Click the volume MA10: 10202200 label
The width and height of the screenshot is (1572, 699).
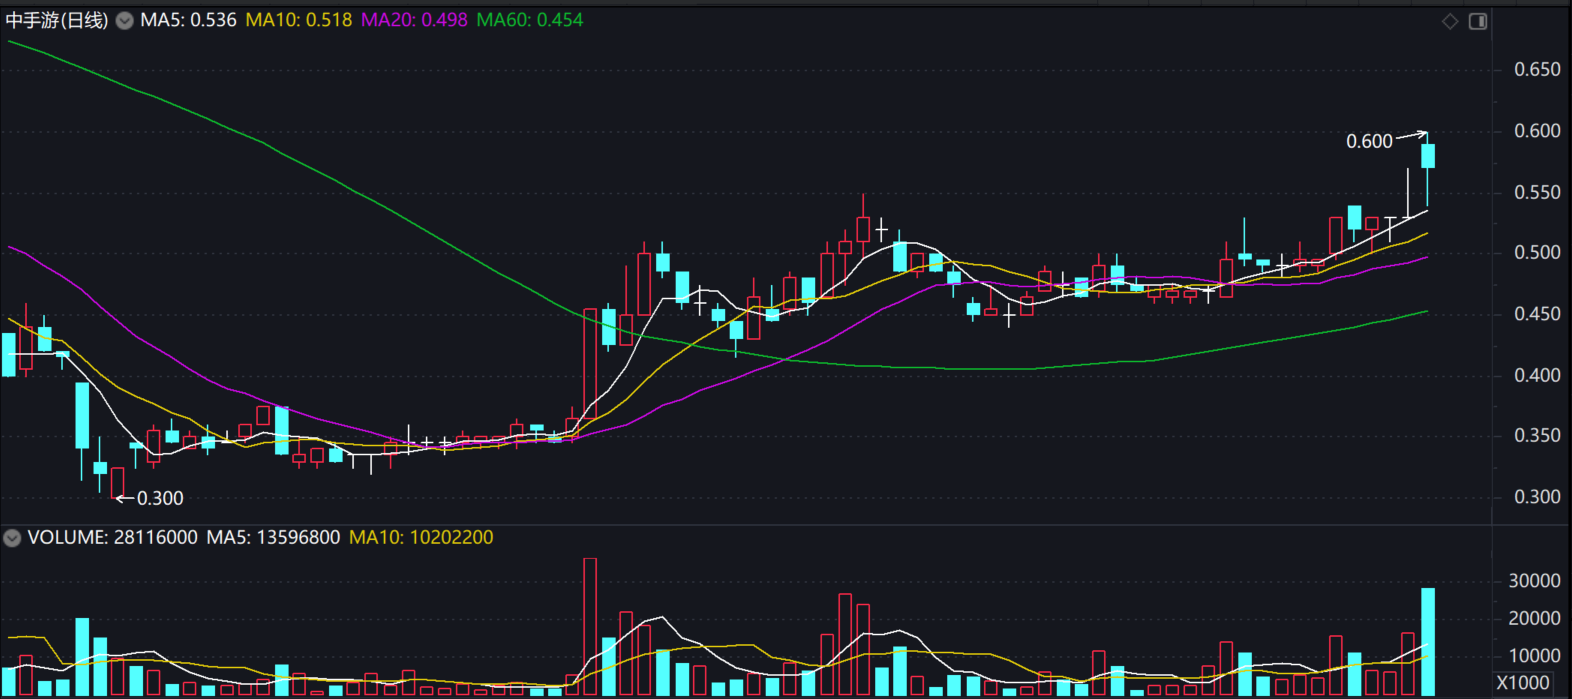[x=421, y=538]
